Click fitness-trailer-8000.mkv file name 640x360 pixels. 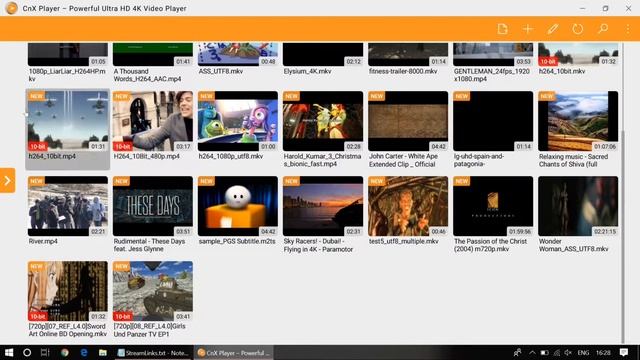(403, 71)
